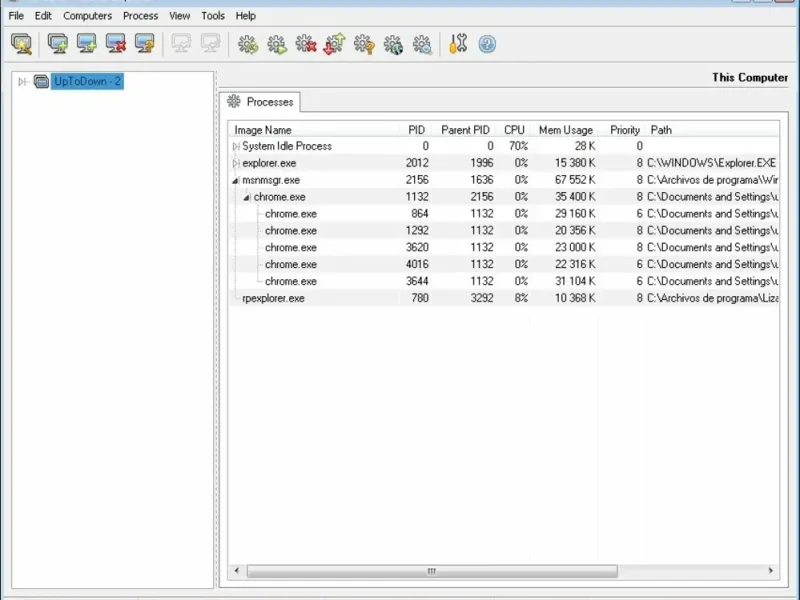Click the blue help question mark icon
This screenshot has height=600, width=800.
[x=487, y=44]
